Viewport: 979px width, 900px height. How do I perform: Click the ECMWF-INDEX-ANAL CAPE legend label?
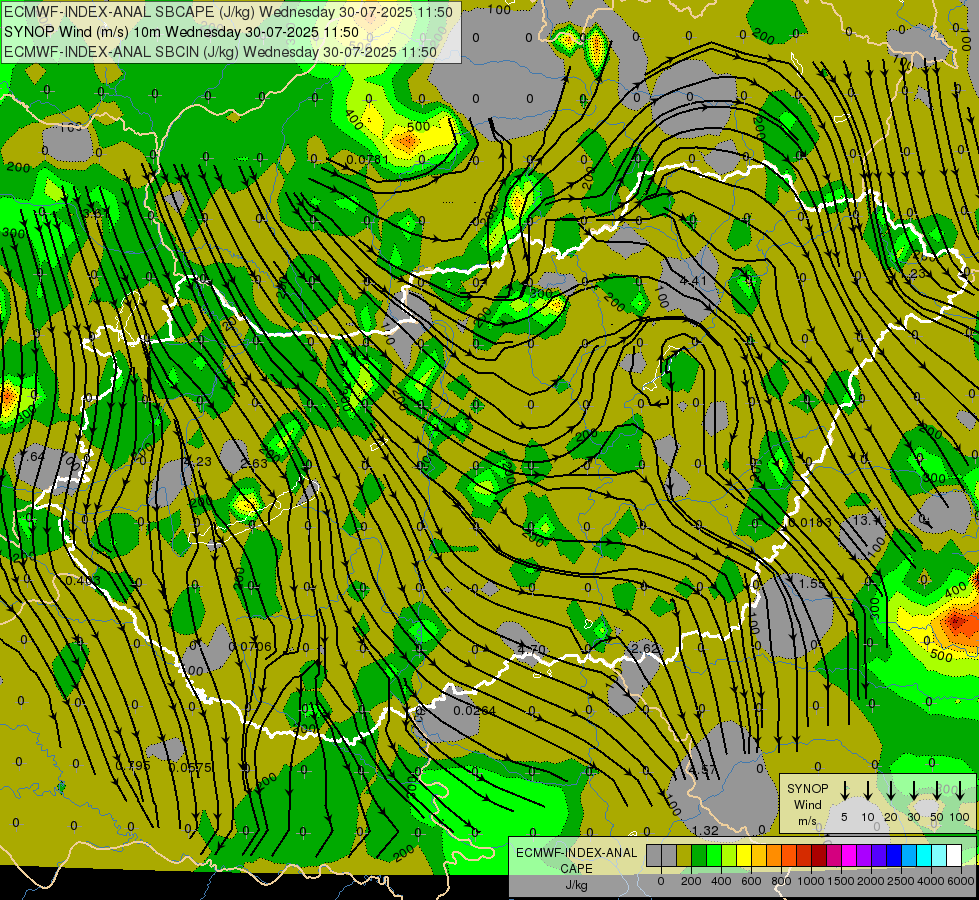576,861
